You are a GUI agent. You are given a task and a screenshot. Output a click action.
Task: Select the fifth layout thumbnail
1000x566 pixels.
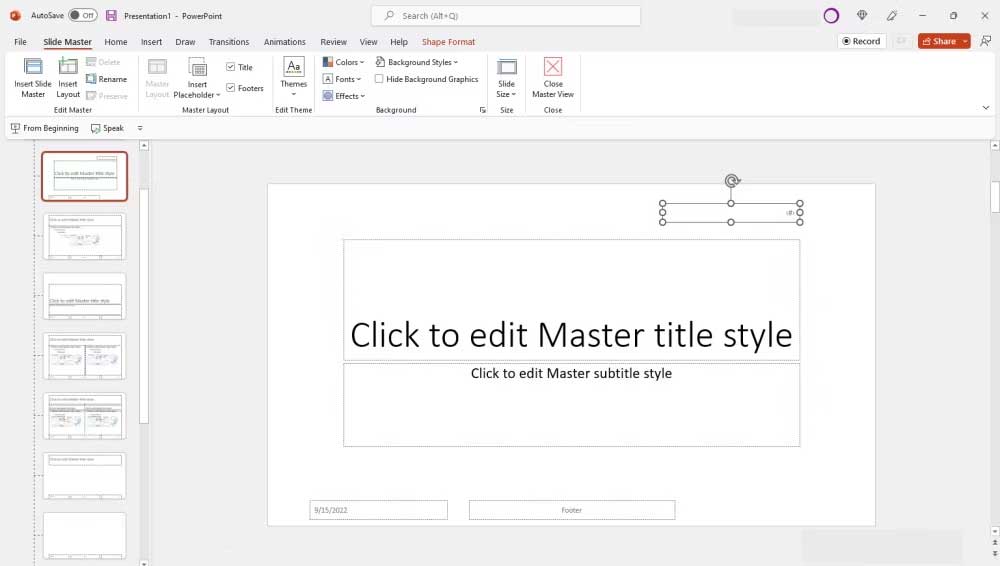[84, 415]
